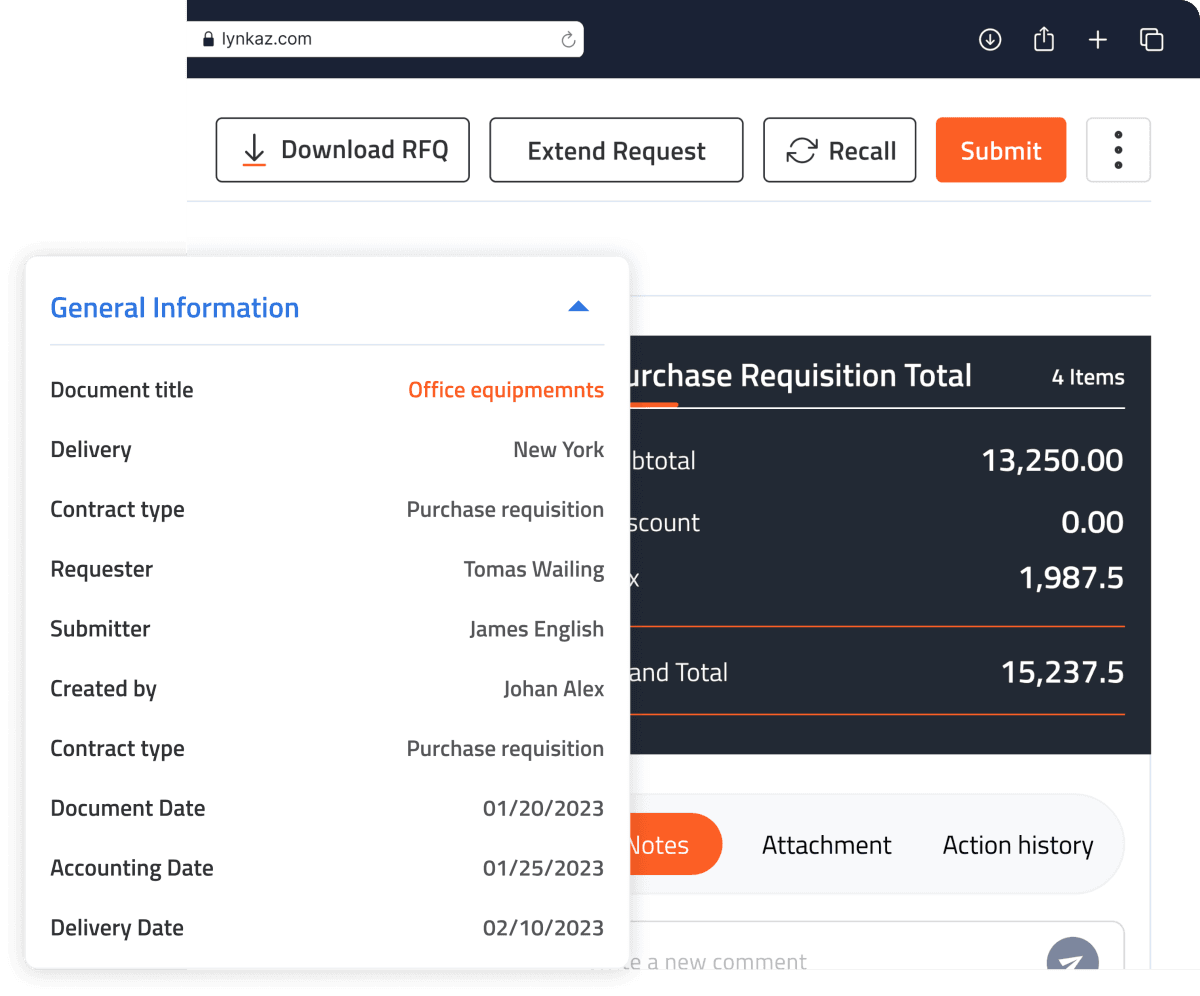Click the grand total 15,237.5
Viewport: 1200px width, 996px height.
(1062, 672)
